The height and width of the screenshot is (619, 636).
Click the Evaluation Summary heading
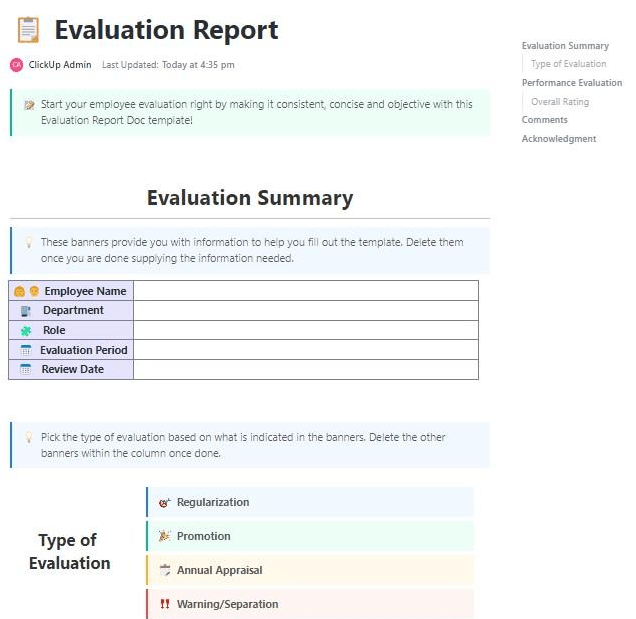click(250, 198)
